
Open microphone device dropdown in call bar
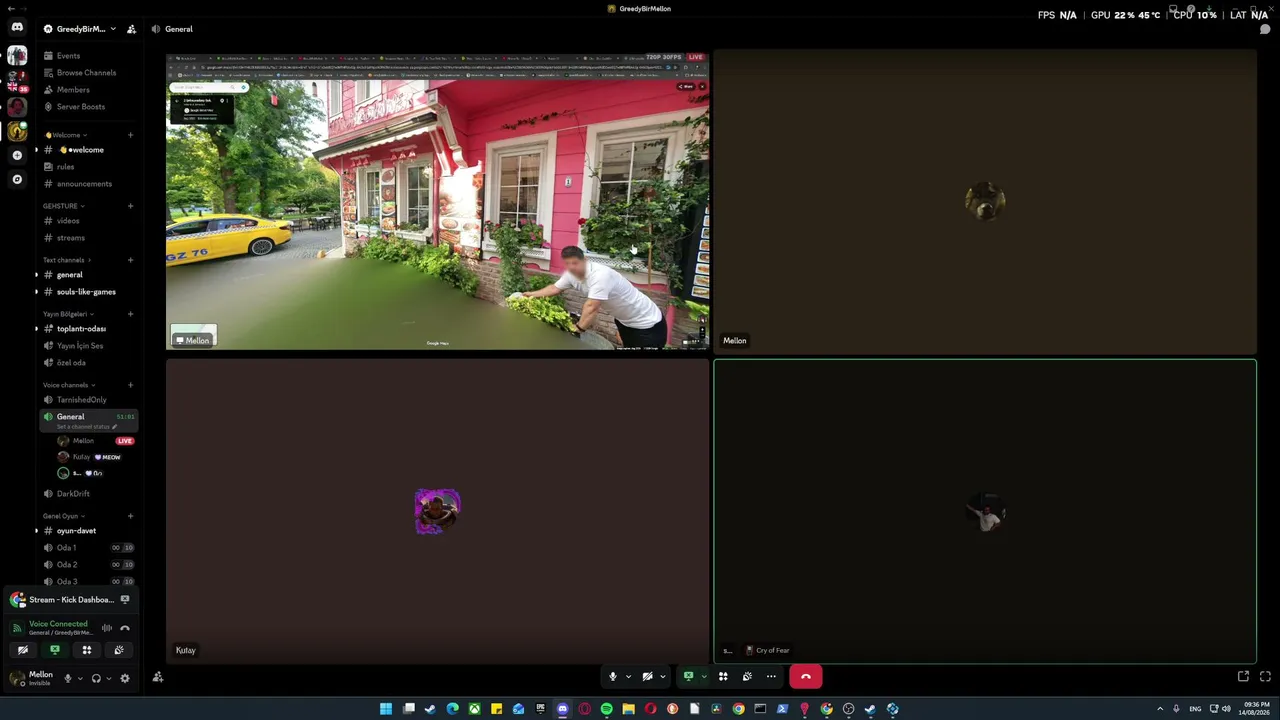pyautogui.click(x=628, y=677)
